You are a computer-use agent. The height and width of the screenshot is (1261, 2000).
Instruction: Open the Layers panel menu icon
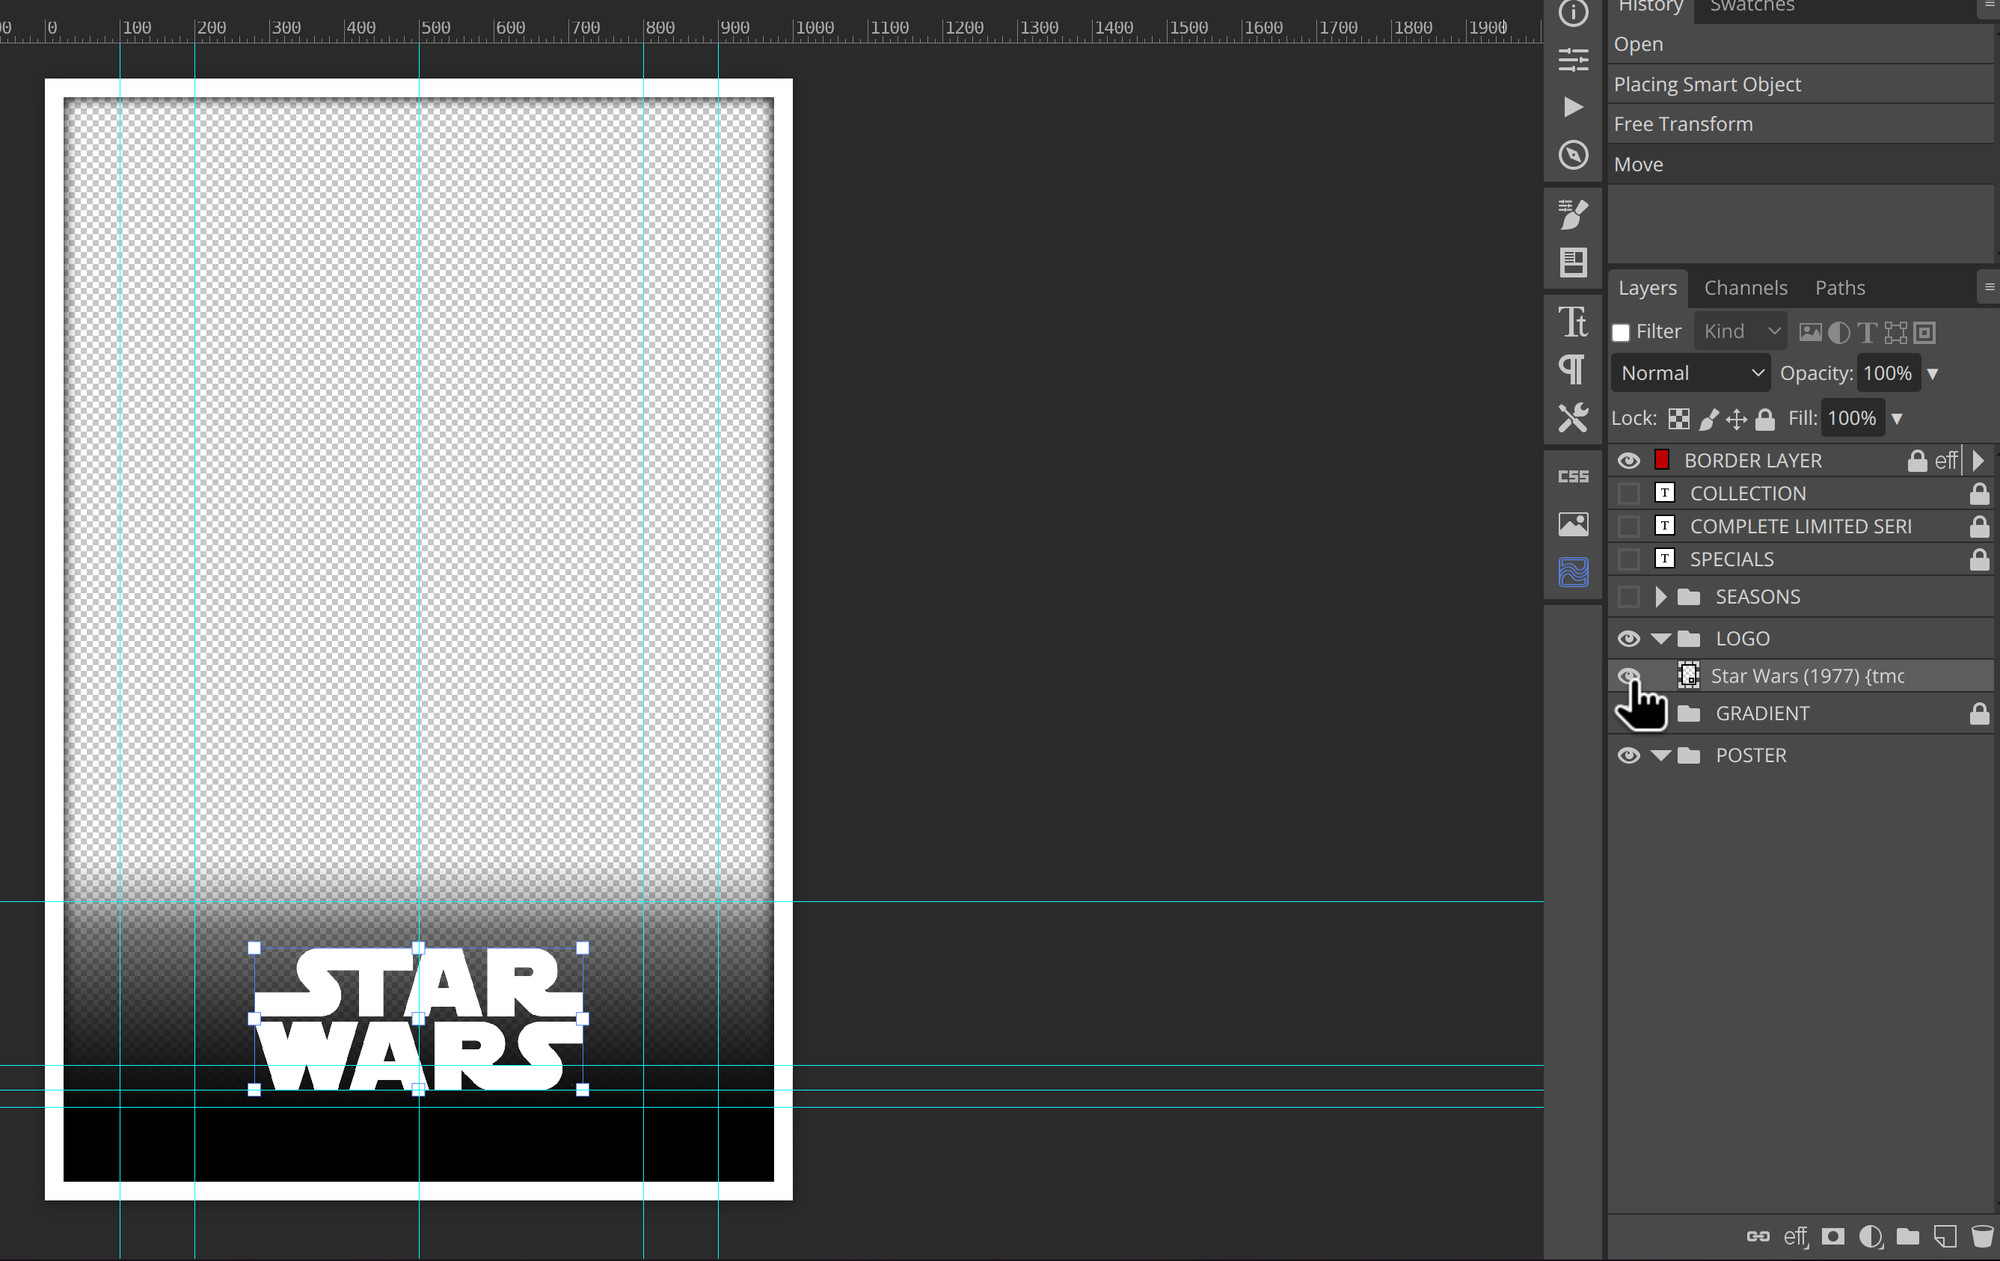(x=1989, y=287)
